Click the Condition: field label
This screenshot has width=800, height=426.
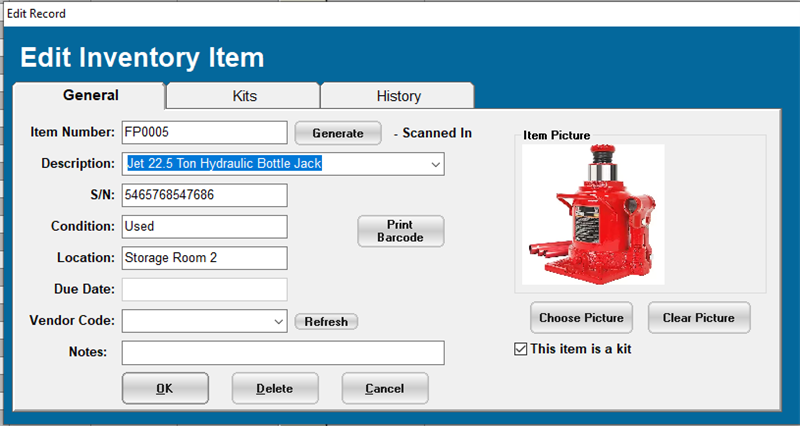[x=83, y=226]
